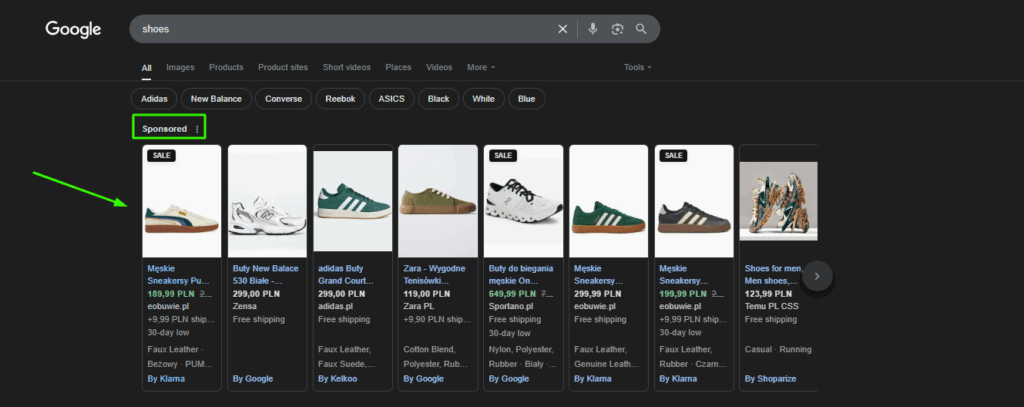Clear the search box with the X icon

click(x=562, y=29)
